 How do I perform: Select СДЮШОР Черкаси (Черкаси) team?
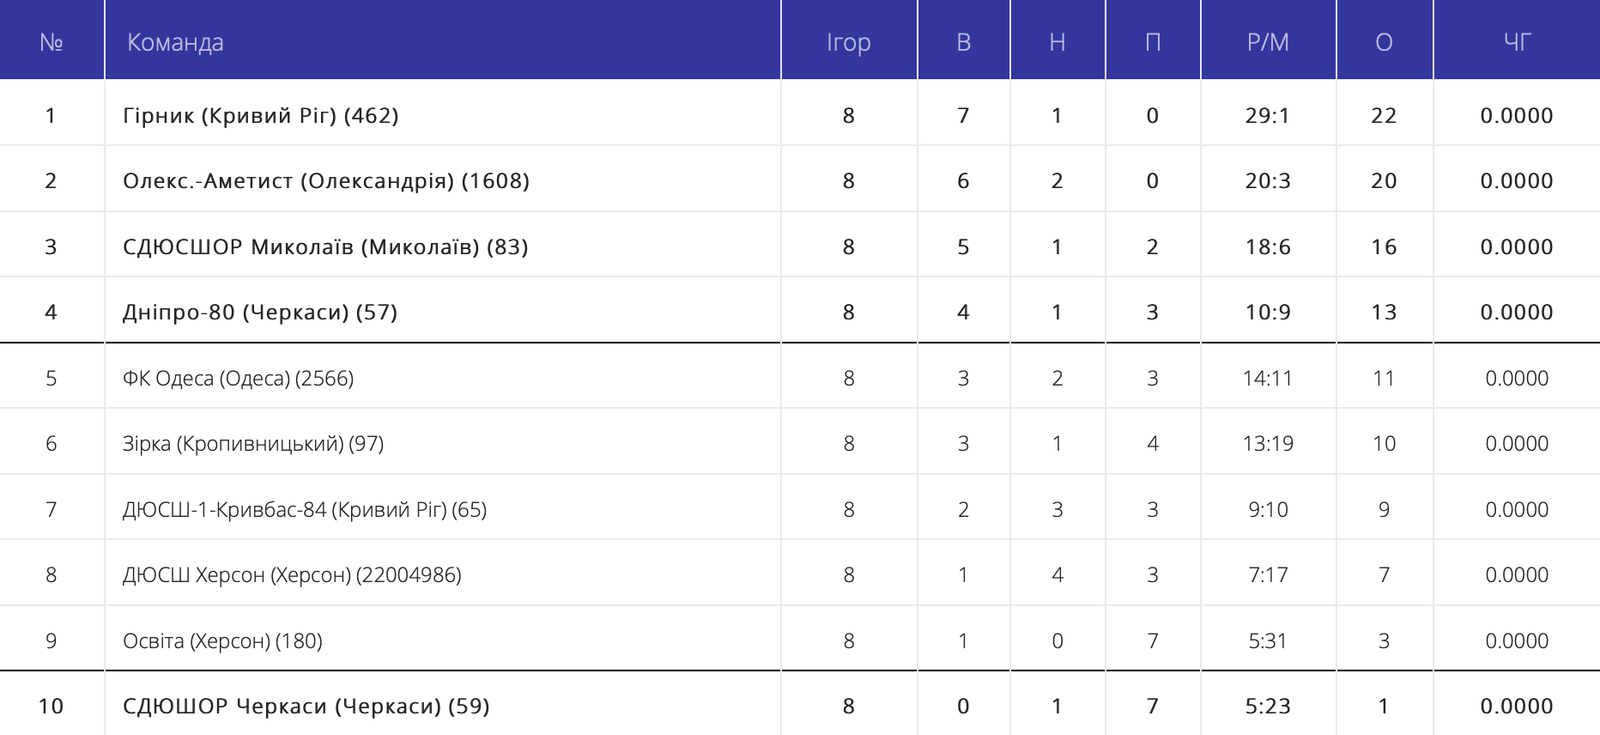306,706
